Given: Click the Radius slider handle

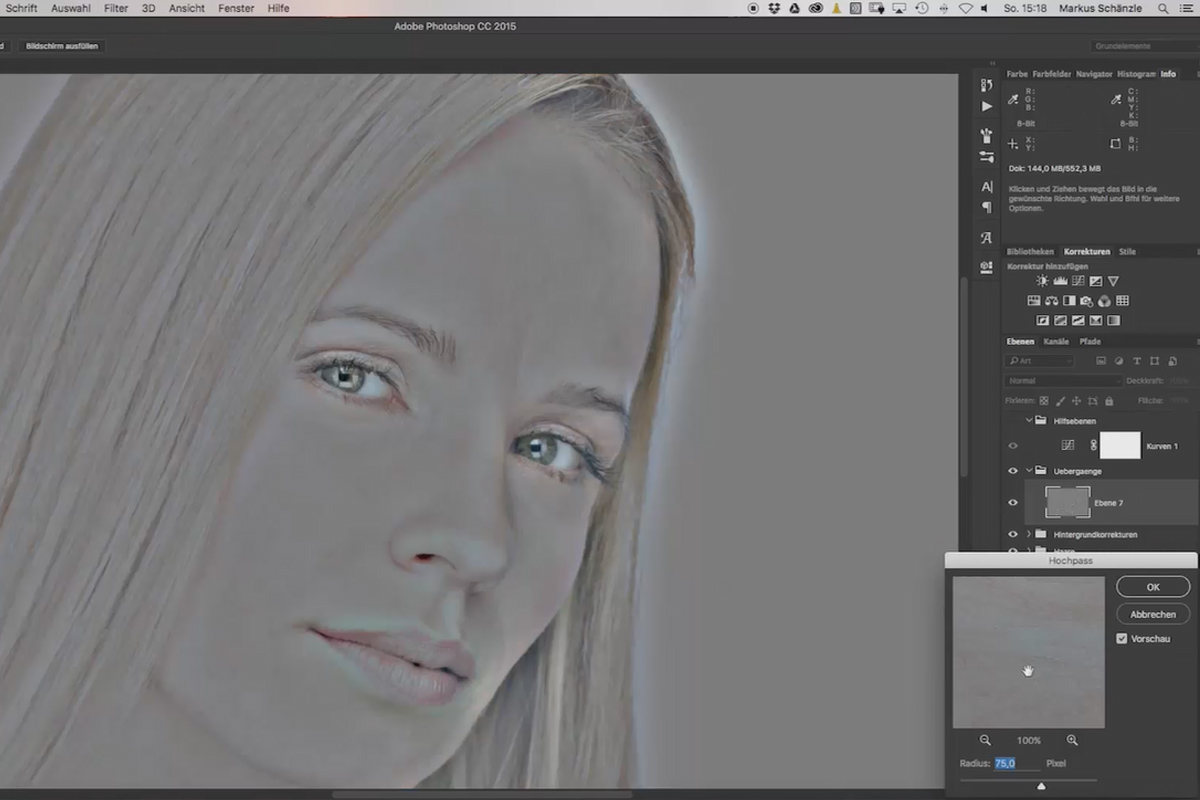Looking at the screenshot, I should pos(1041,786).
